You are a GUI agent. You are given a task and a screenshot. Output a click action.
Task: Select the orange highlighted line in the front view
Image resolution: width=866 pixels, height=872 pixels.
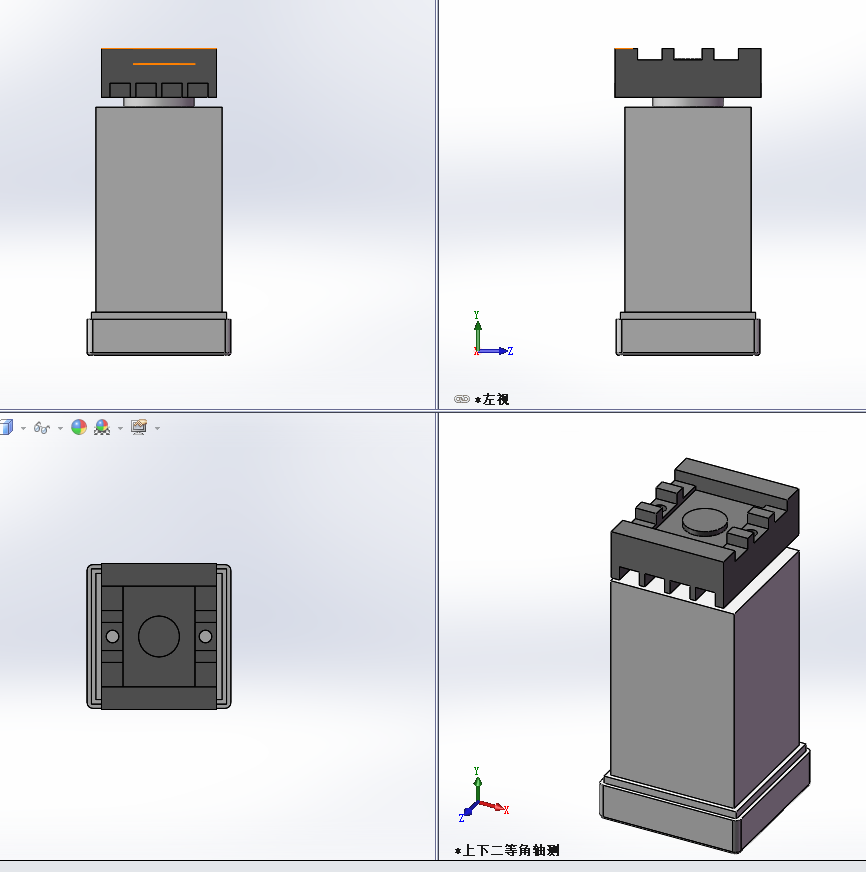coord(164,64)
